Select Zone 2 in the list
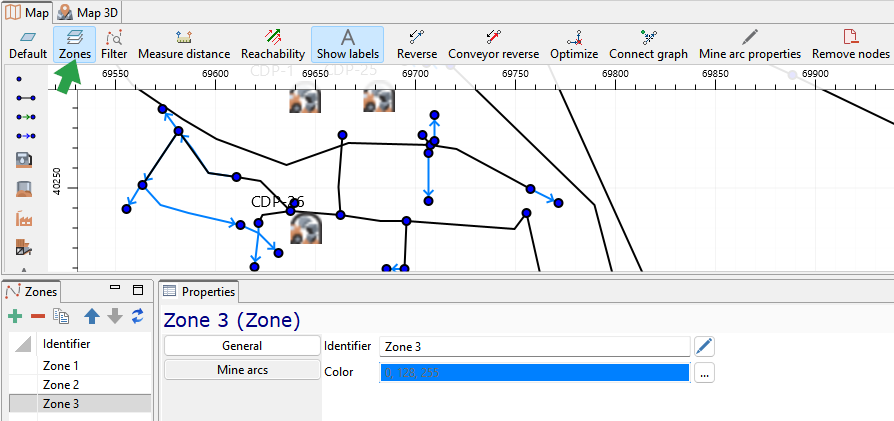 click(80, 384)
